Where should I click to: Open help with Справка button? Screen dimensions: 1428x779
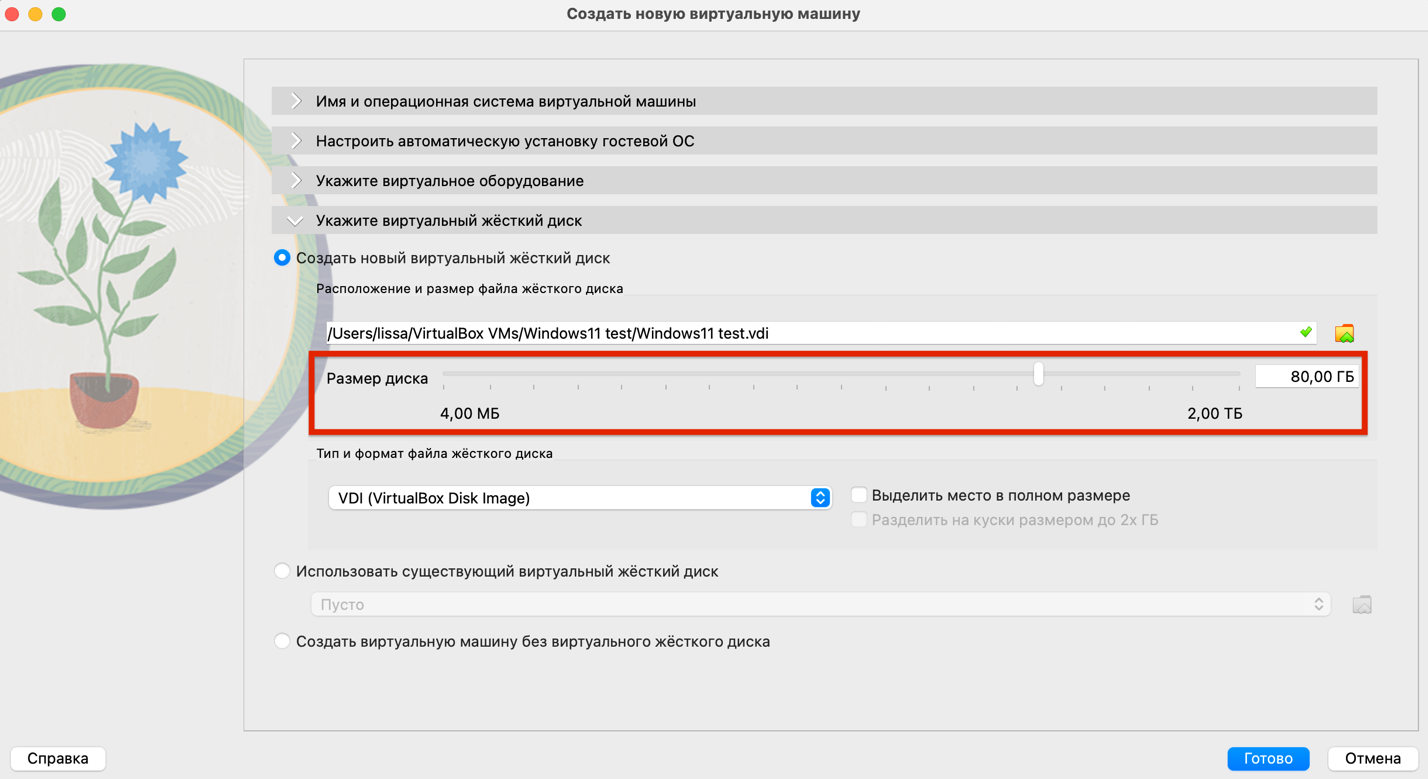pyautogui.click(x=58, y=759)
